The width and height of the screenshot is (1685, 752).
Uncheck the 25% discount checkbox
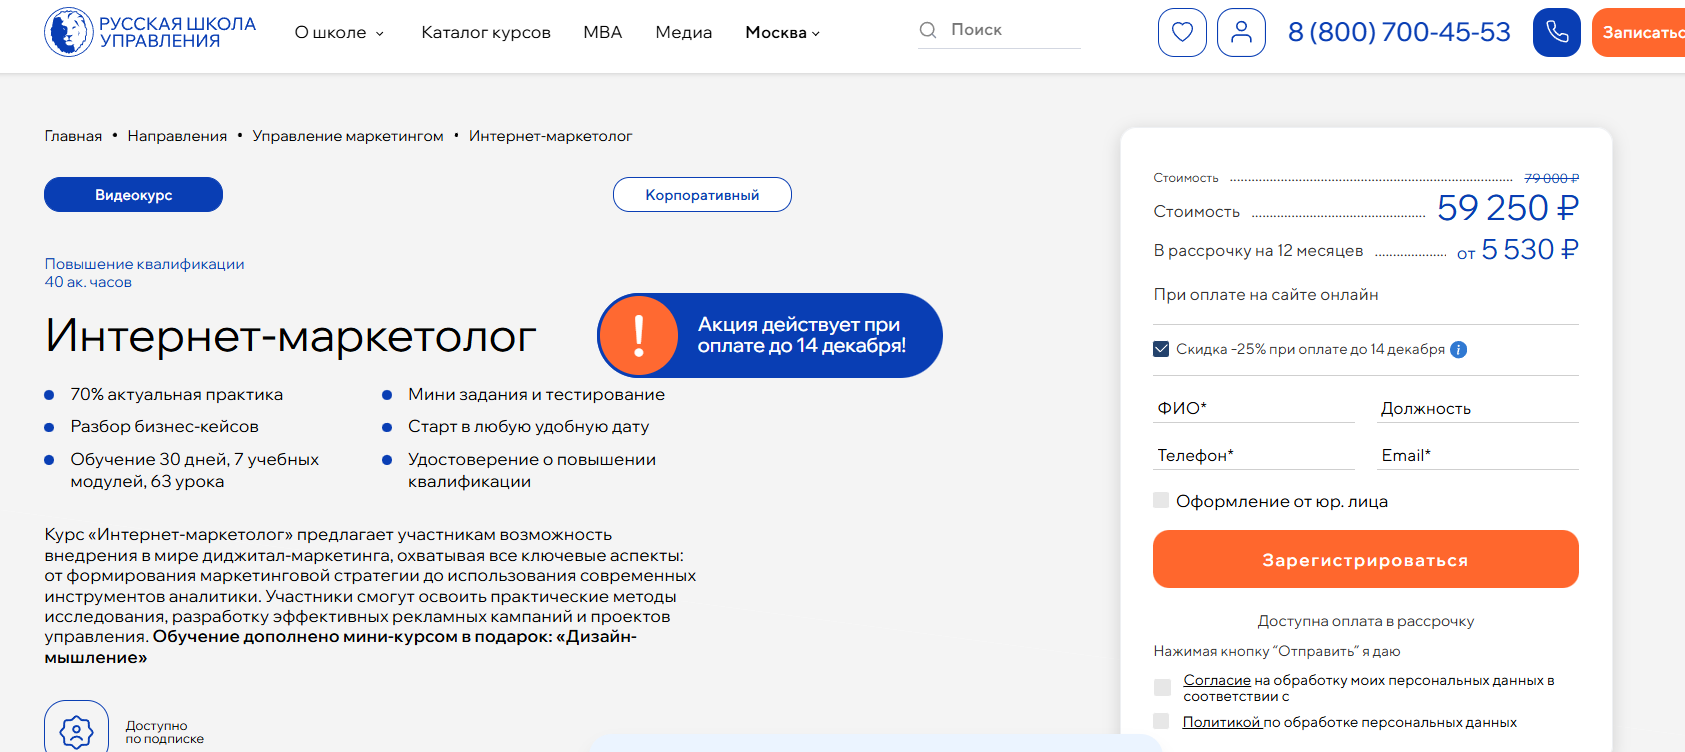coord(1161,349)
